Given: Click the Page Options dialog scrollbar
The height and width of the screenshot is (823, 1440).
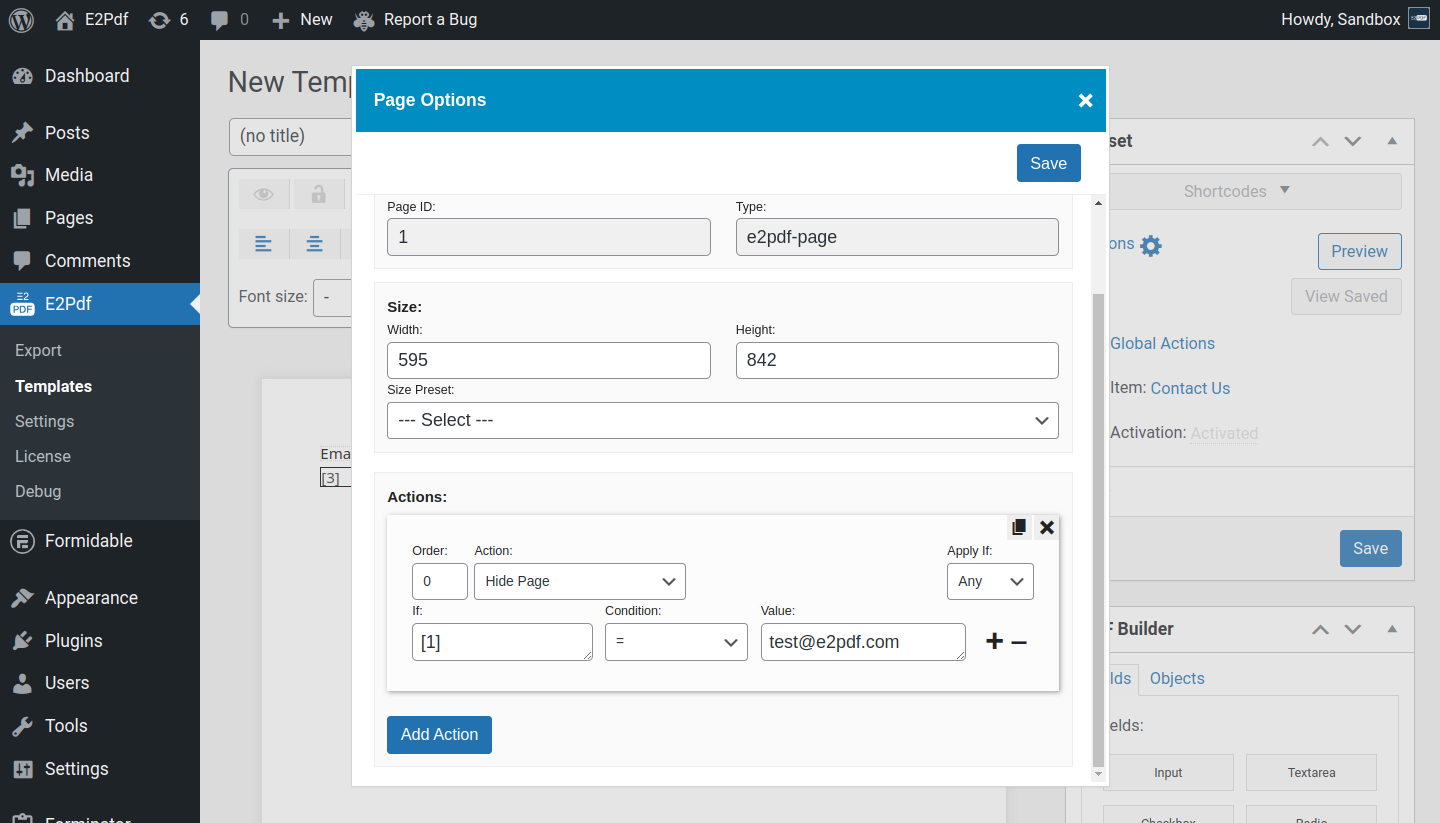Looking at the screenshot, I should click(x=1098, y=500).
